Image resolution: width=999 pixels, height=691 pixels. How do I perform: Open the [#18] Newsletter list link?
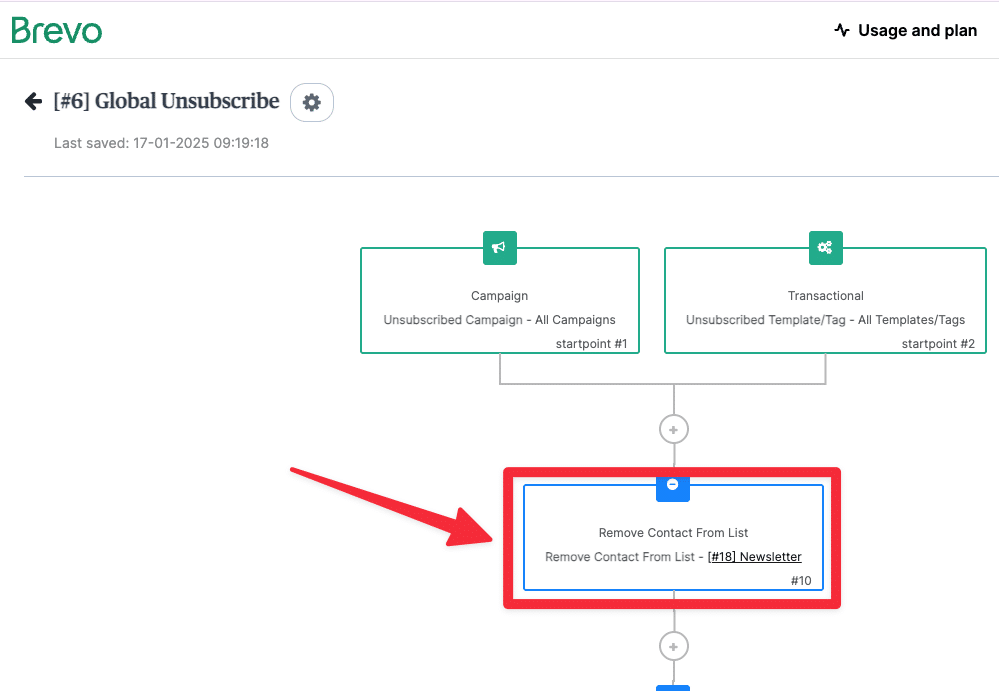(754, 557)
